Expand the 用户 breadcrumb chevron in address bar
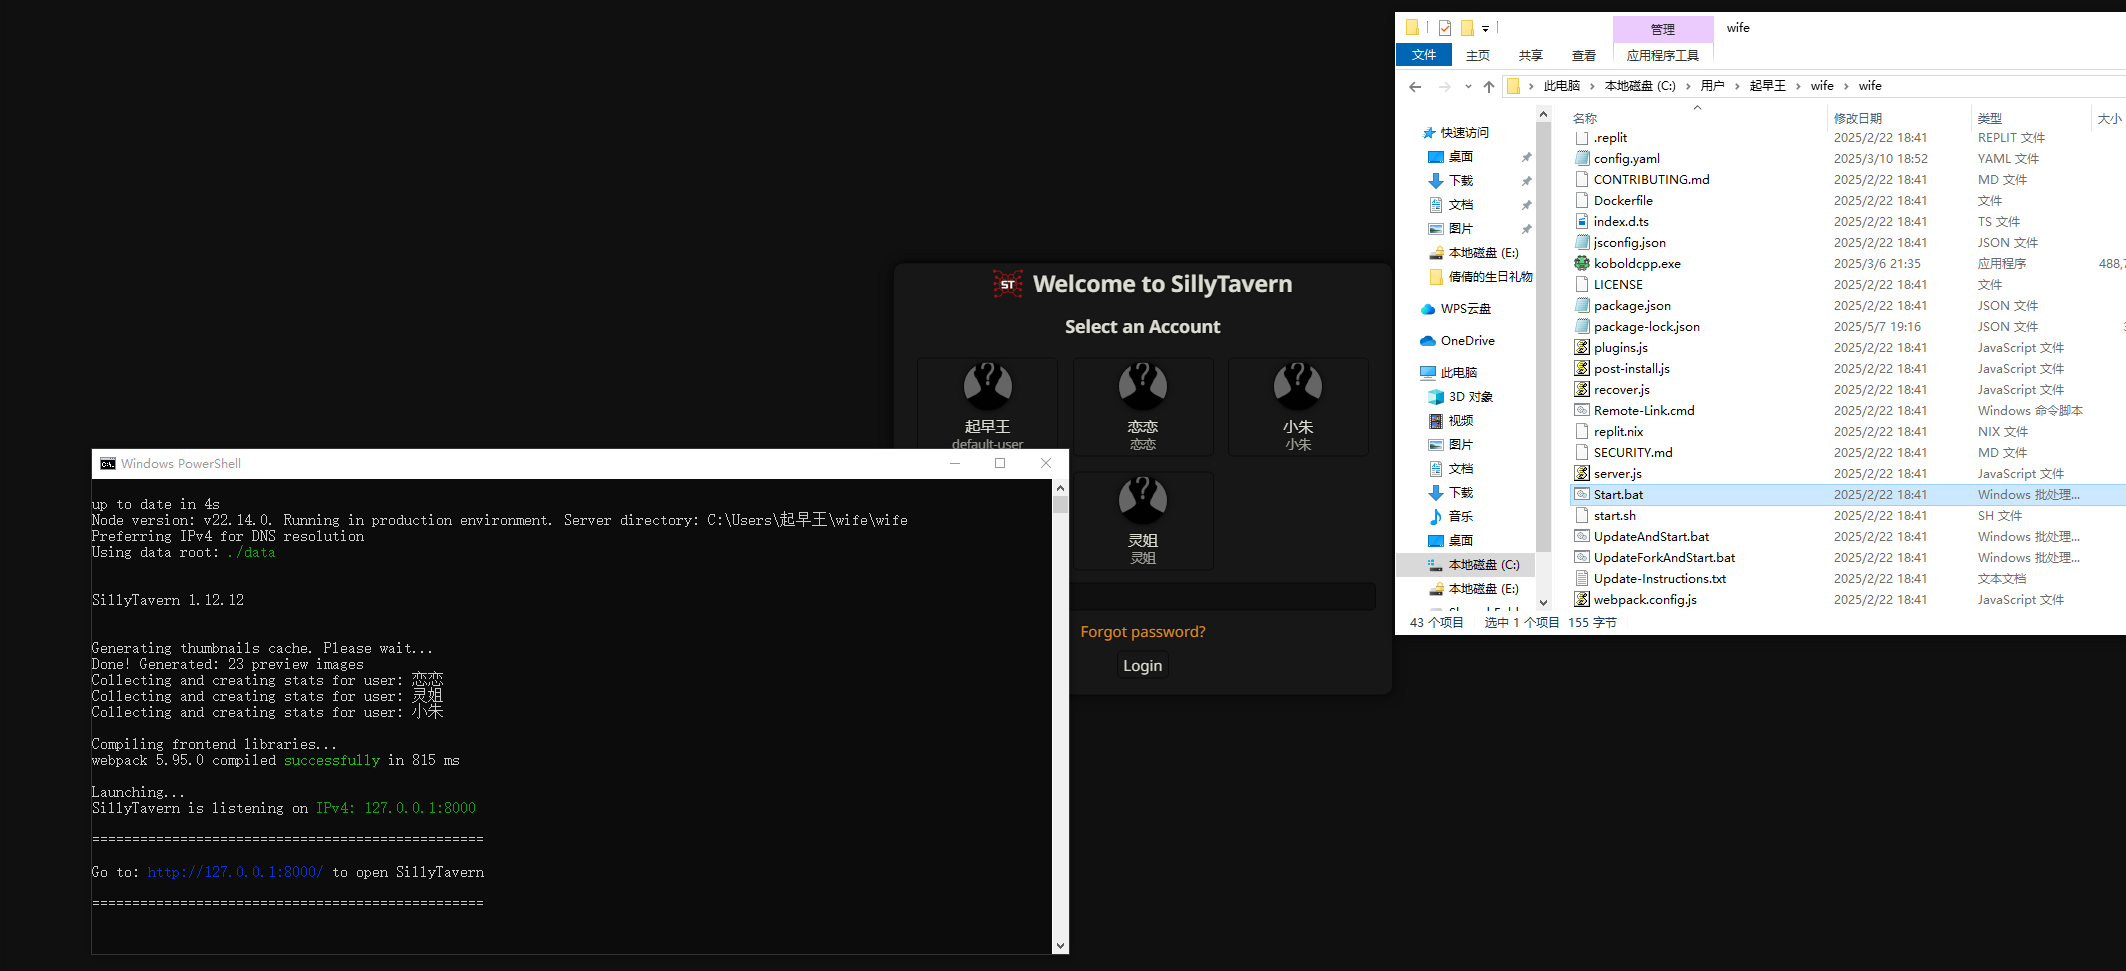2126x971 pixels. click(1737, 86)
